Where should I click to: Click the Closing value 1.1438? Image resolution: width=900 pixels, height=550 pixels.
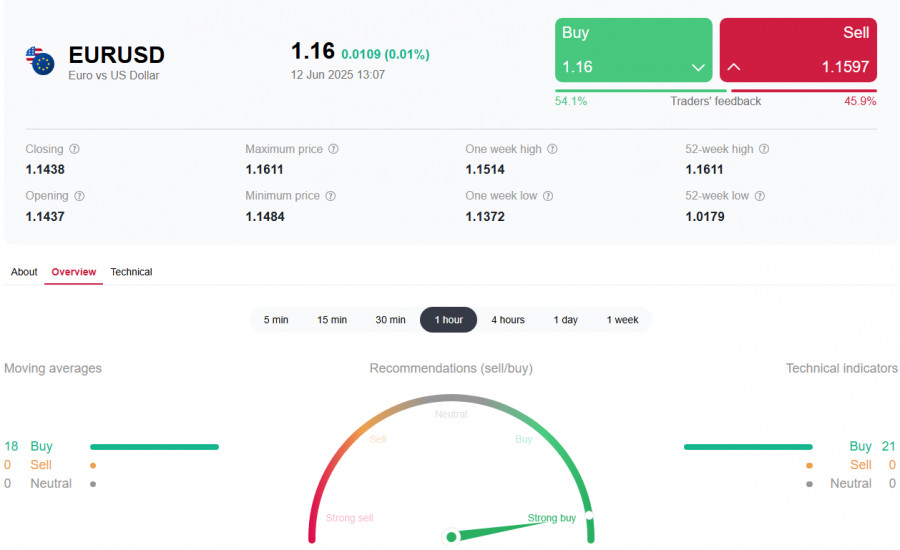[x=45, y=169]
